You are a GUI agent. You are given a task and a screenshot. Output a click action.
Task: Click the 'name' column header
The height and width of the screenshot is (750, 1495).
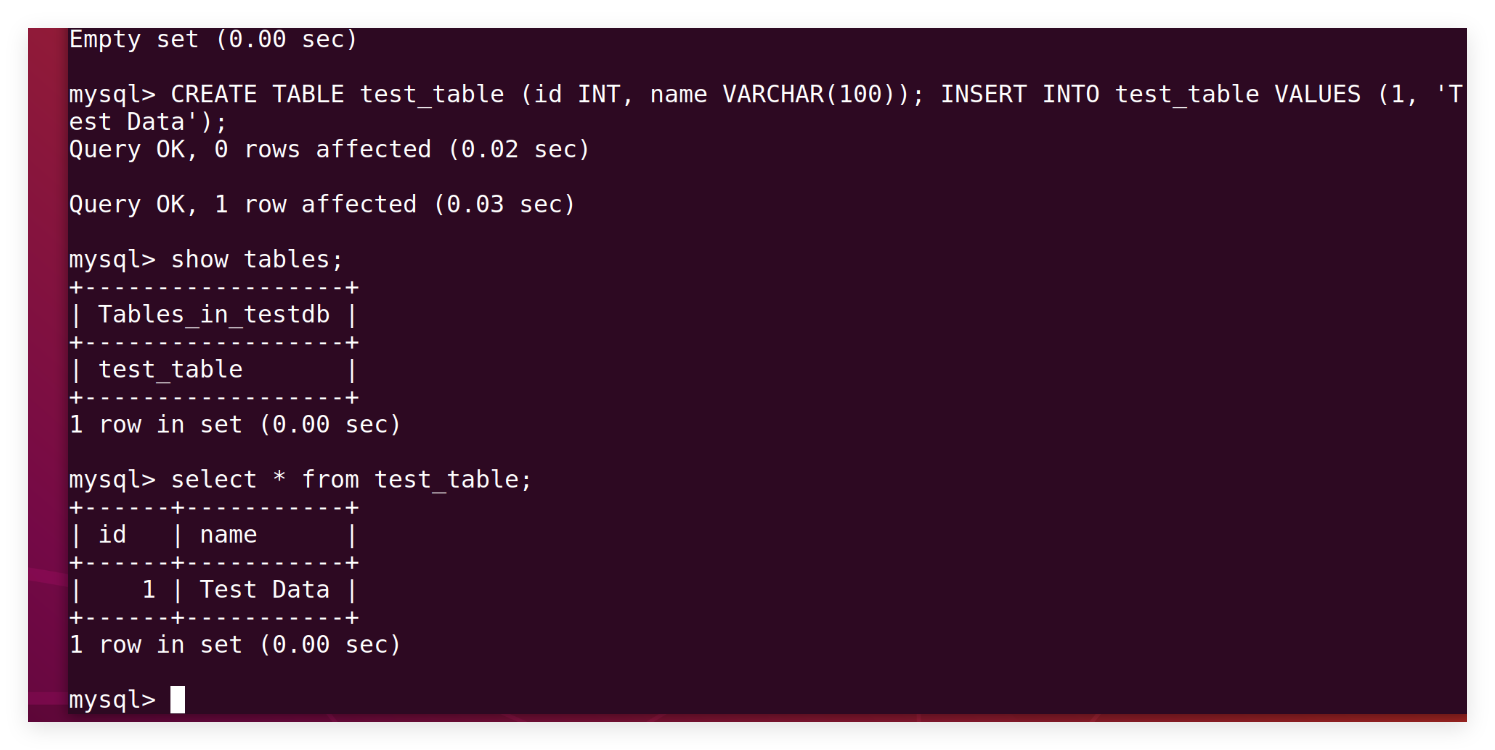[228, 534]
